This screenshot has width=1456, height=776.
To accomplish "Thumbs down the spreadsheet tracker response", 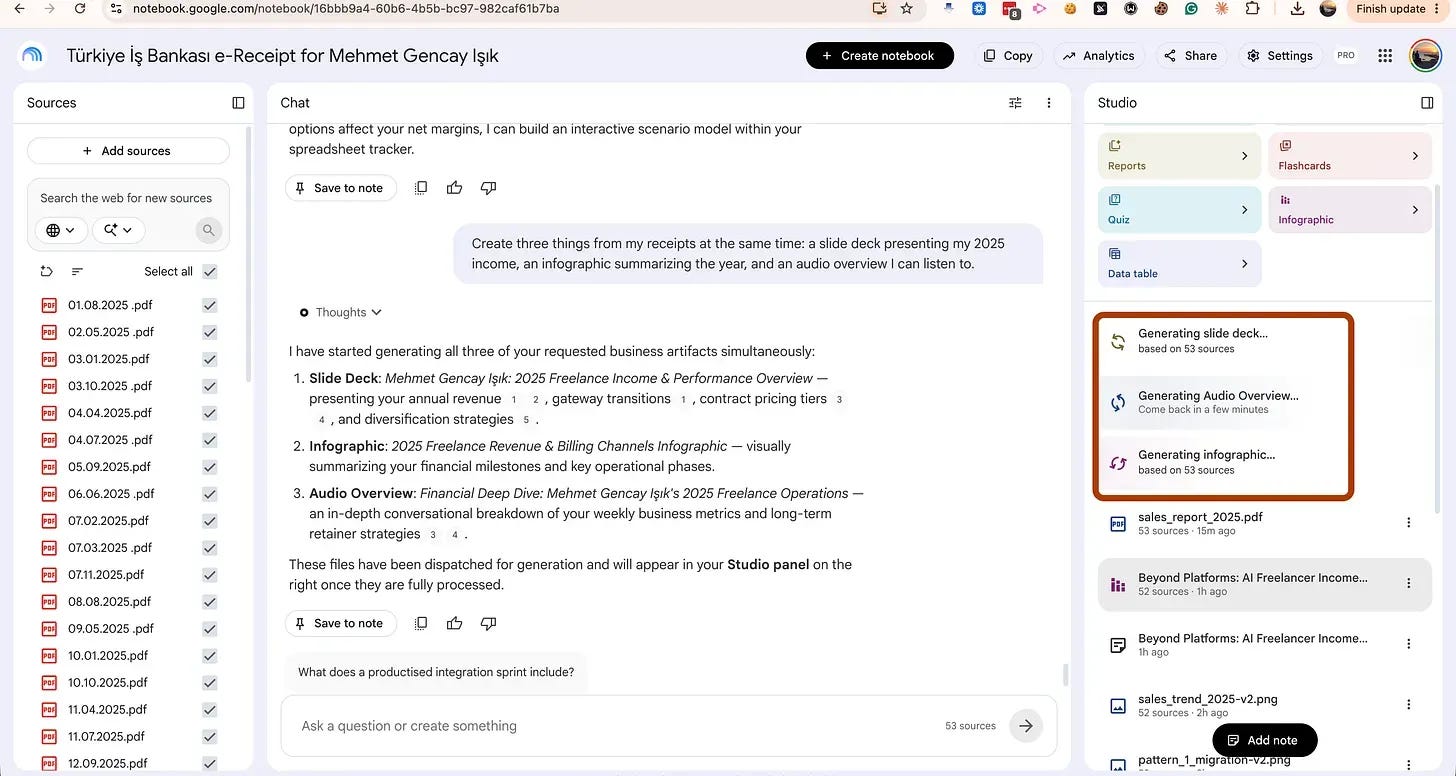I will (x=488, y=188).
